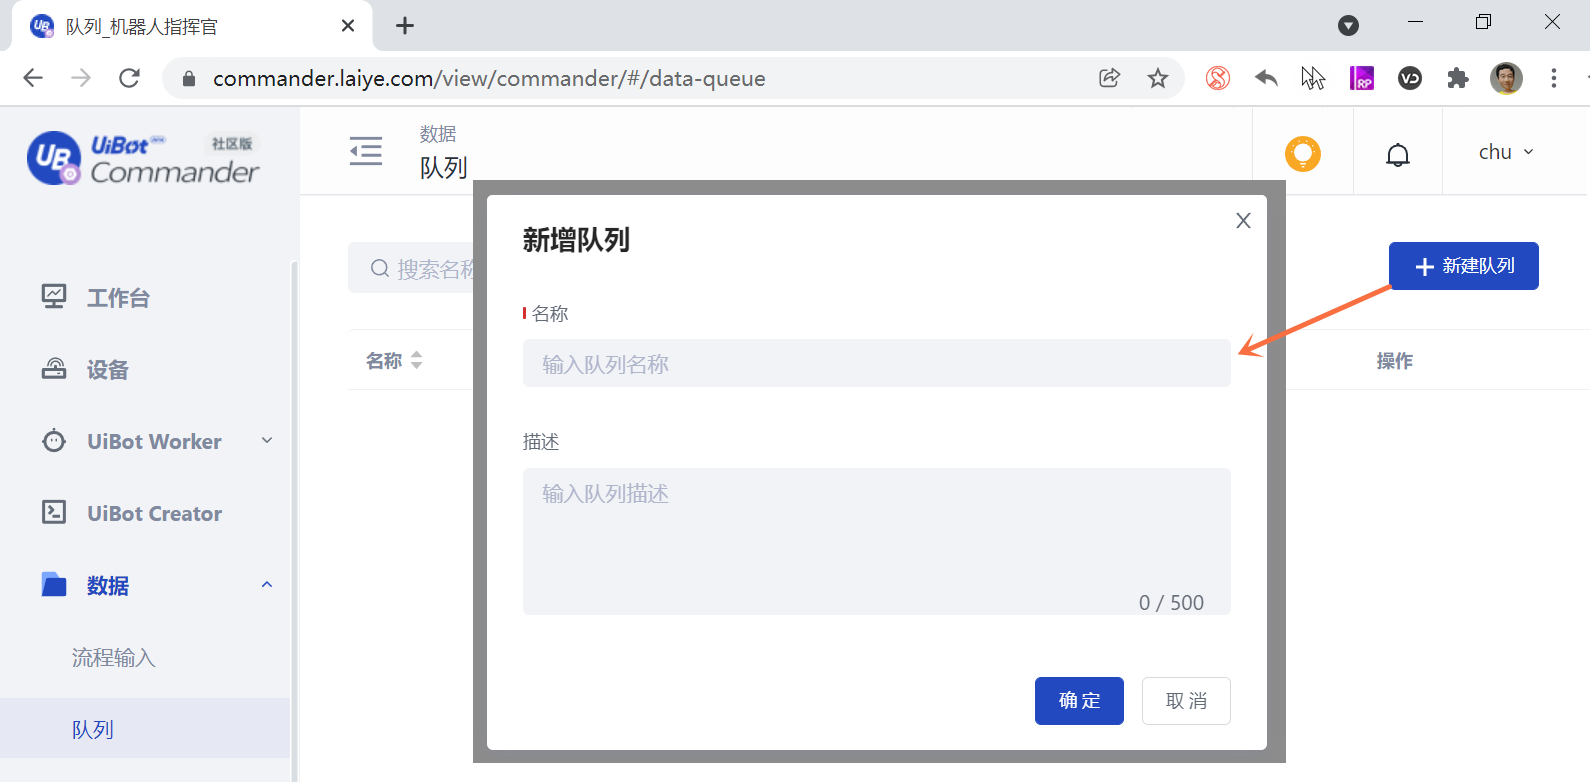
Task: Select the 队列 submenu item
Action: point(145,728)
